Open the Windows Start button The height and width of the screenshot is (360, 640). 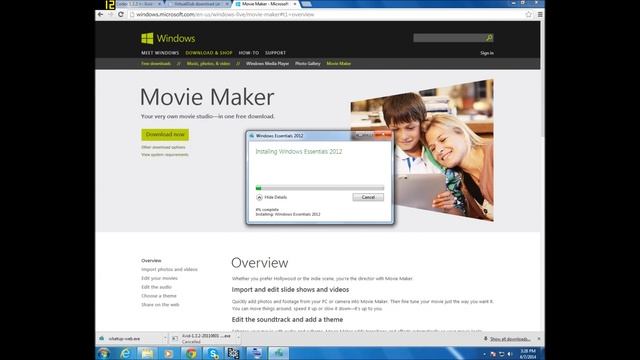click(x=103, y=353)
